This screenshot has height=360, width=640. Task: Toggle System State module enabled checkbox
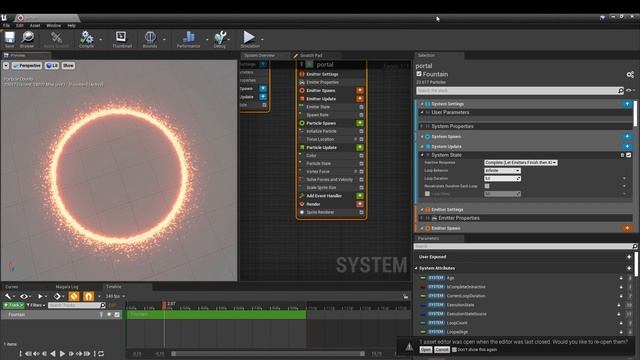[629, 155]
